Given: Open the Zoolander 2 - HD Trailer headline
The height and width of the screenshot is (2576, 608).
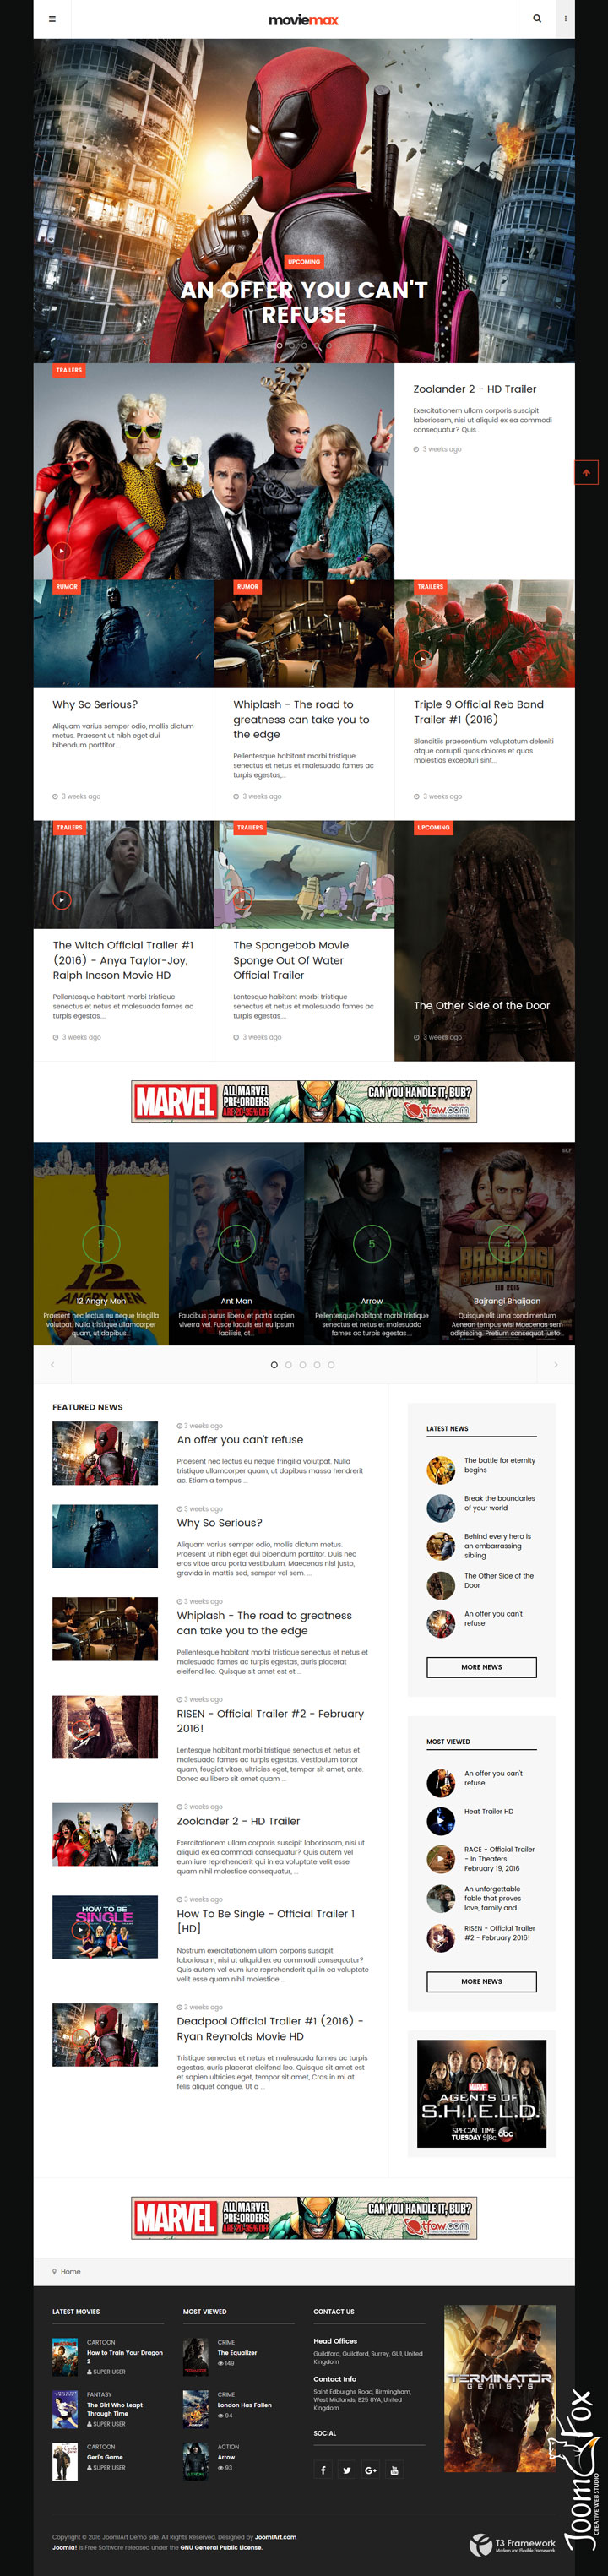Looking at the screenshot, I should [475, 389].
